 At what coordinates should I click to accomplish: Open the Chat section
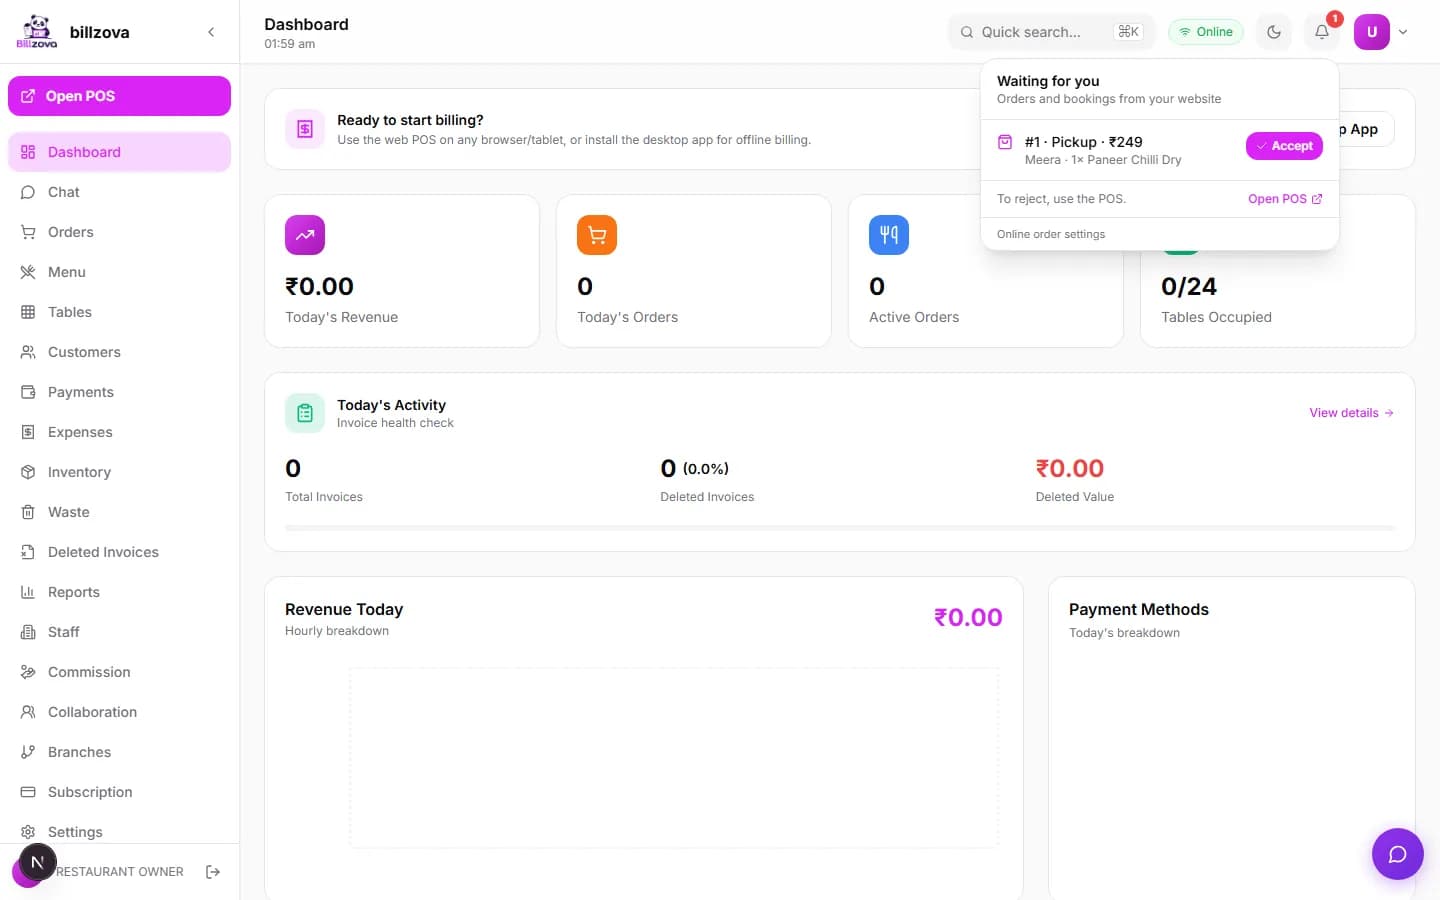tap(119, 192)
